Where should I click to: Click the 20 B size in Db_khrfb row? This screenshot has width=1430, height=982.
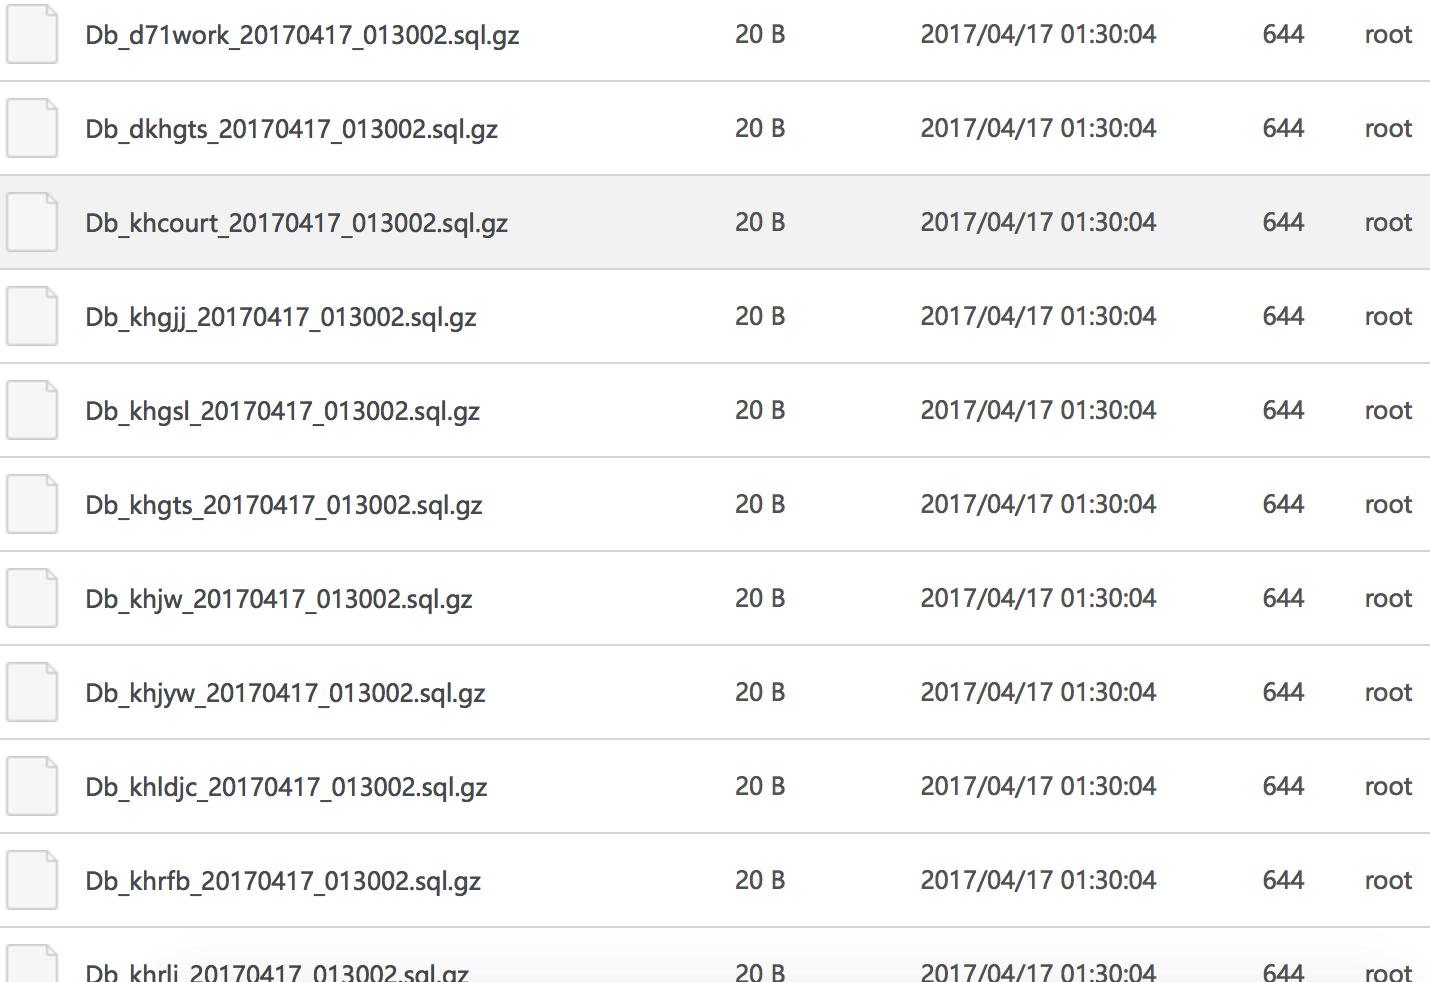[x=760, y=880]
